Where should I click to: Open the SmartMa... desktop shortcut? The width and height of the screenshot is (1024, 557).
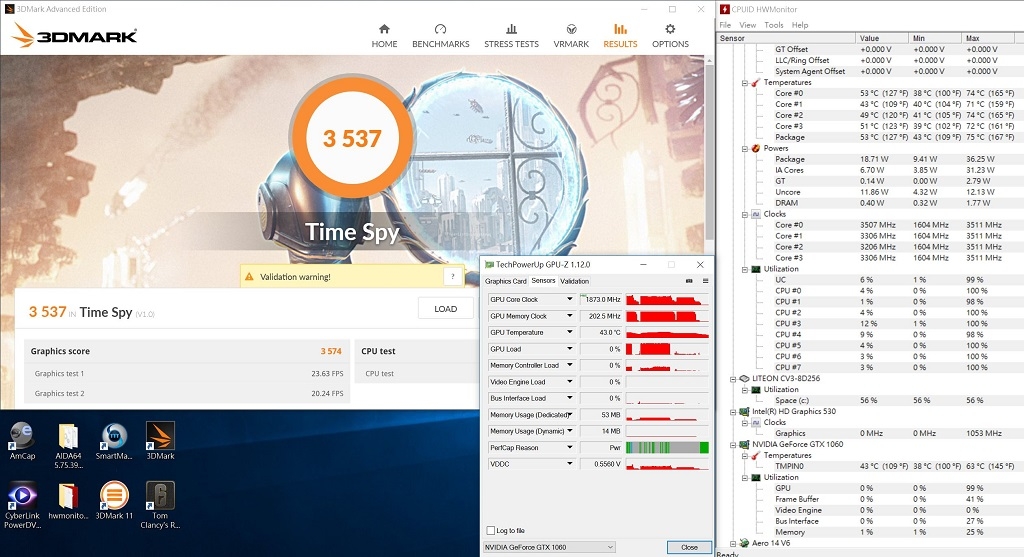[114, 441]
